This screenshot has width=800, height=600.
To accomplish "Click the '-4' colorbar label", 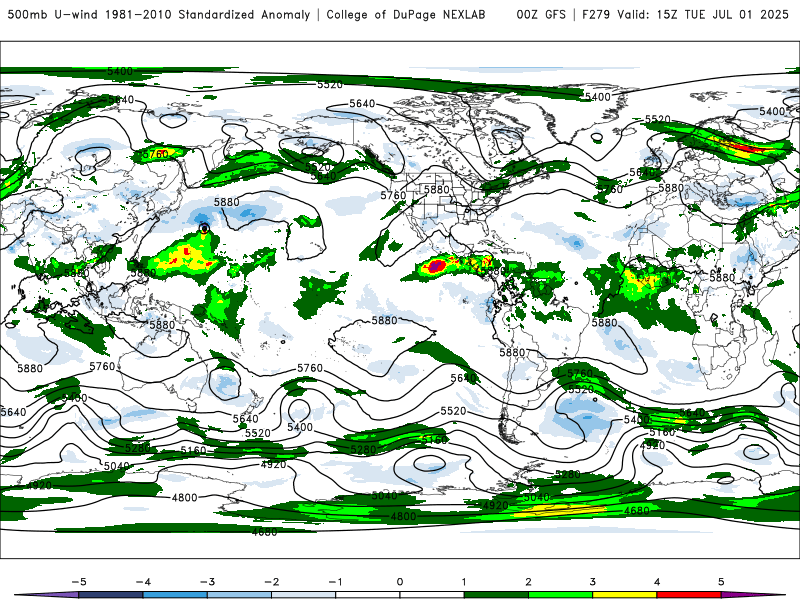I will (x=143, y=582).
